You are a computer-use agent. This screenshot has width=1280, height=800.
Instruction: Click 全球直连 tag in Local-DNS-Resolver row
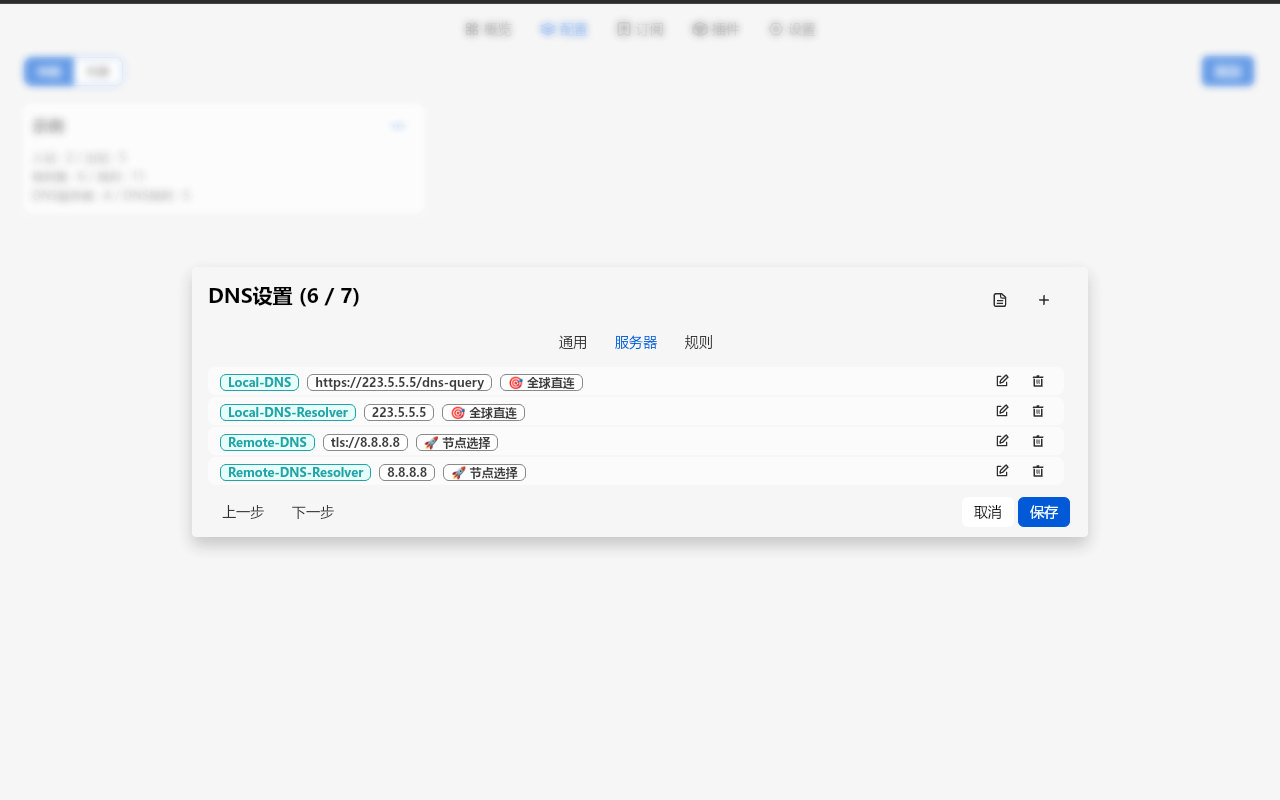pyautogui.click(x=483, y=412)
